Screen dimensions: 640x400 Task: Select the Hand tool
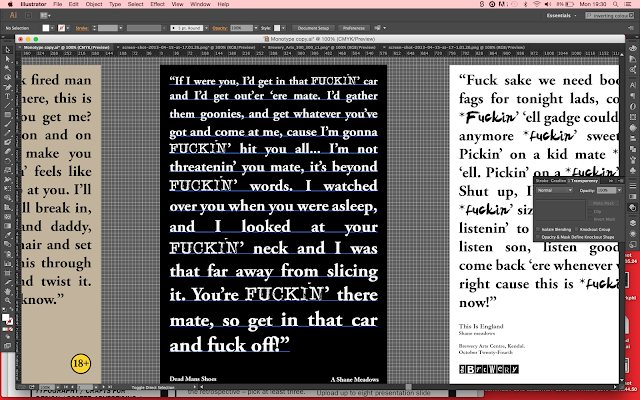[x=7, y=291]
